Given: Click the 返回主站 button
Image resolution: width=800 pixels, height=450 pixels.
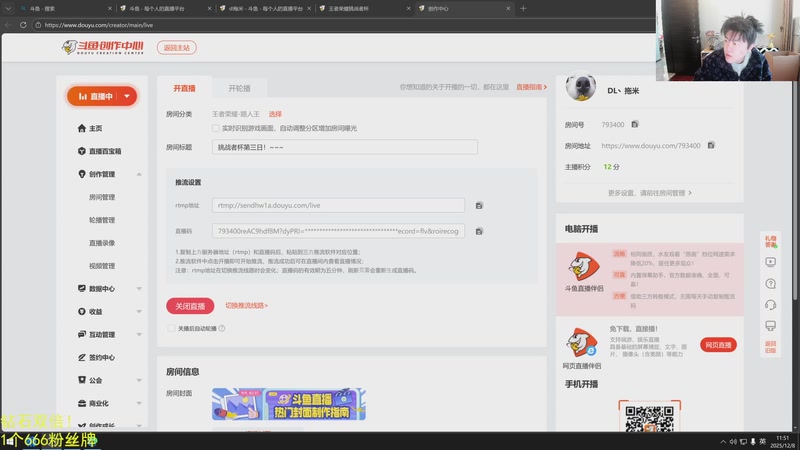Looking at the screenshot, I should coord(177,47).
